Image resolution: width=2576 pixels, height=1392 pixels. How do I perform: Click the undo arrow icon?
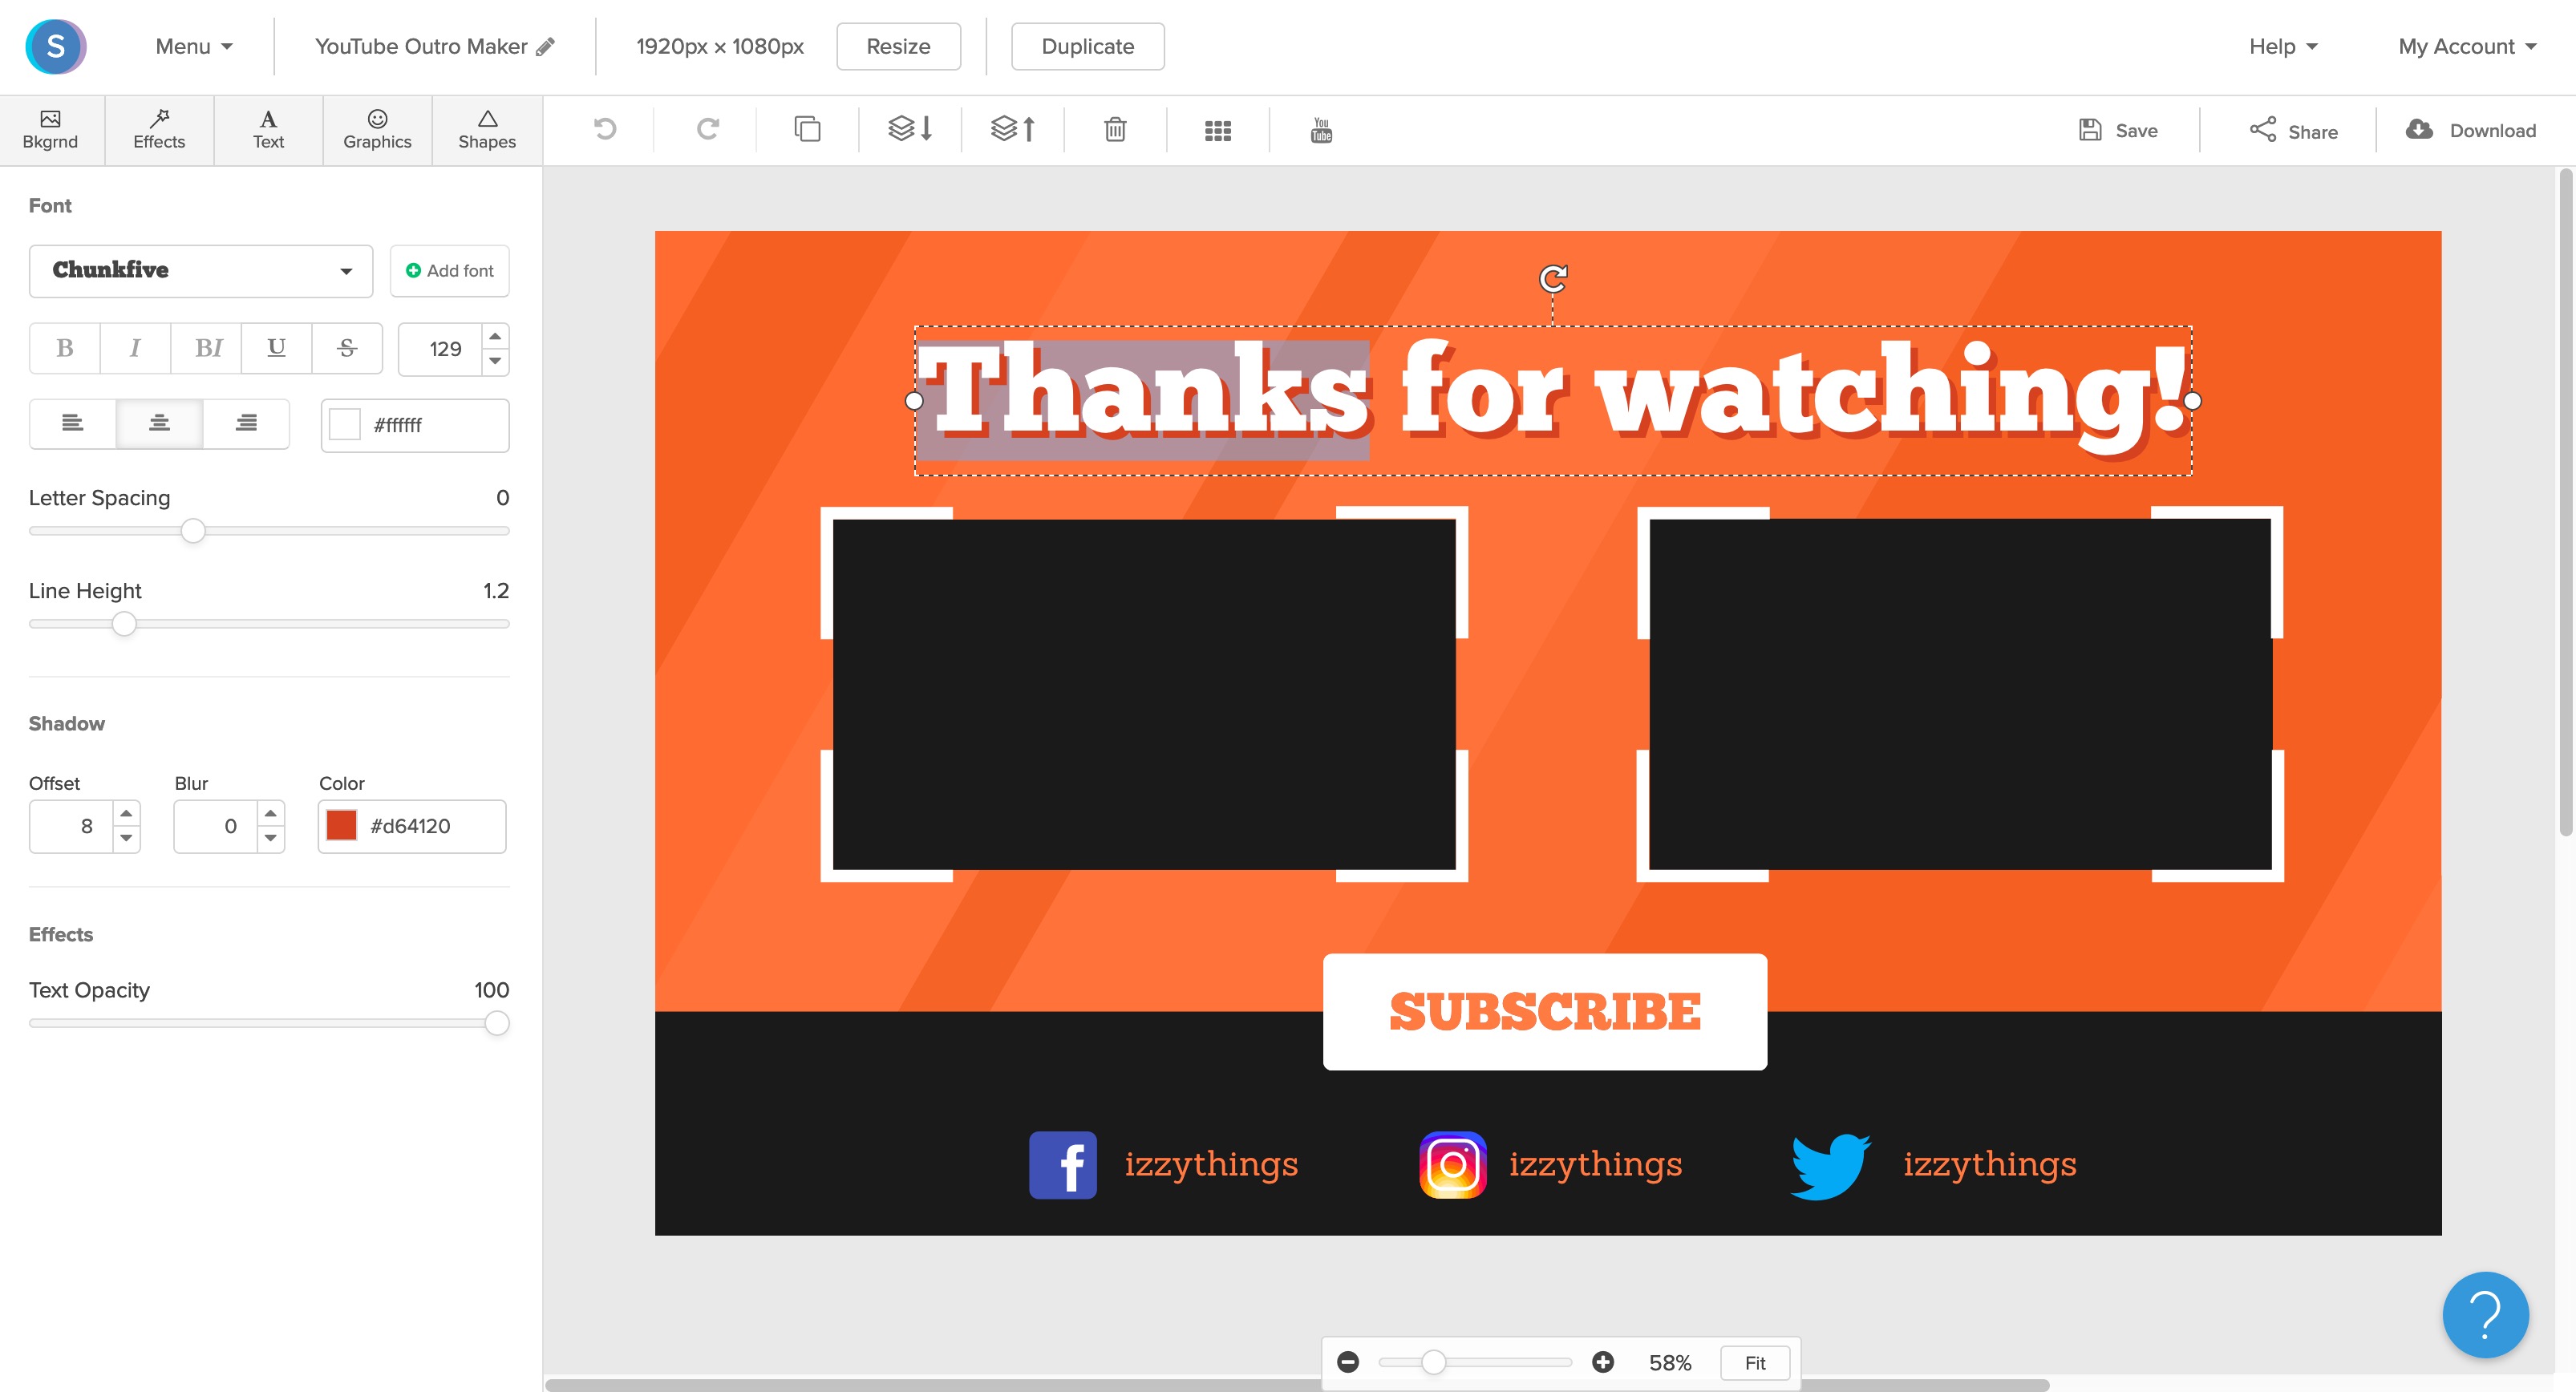(605, 129)
